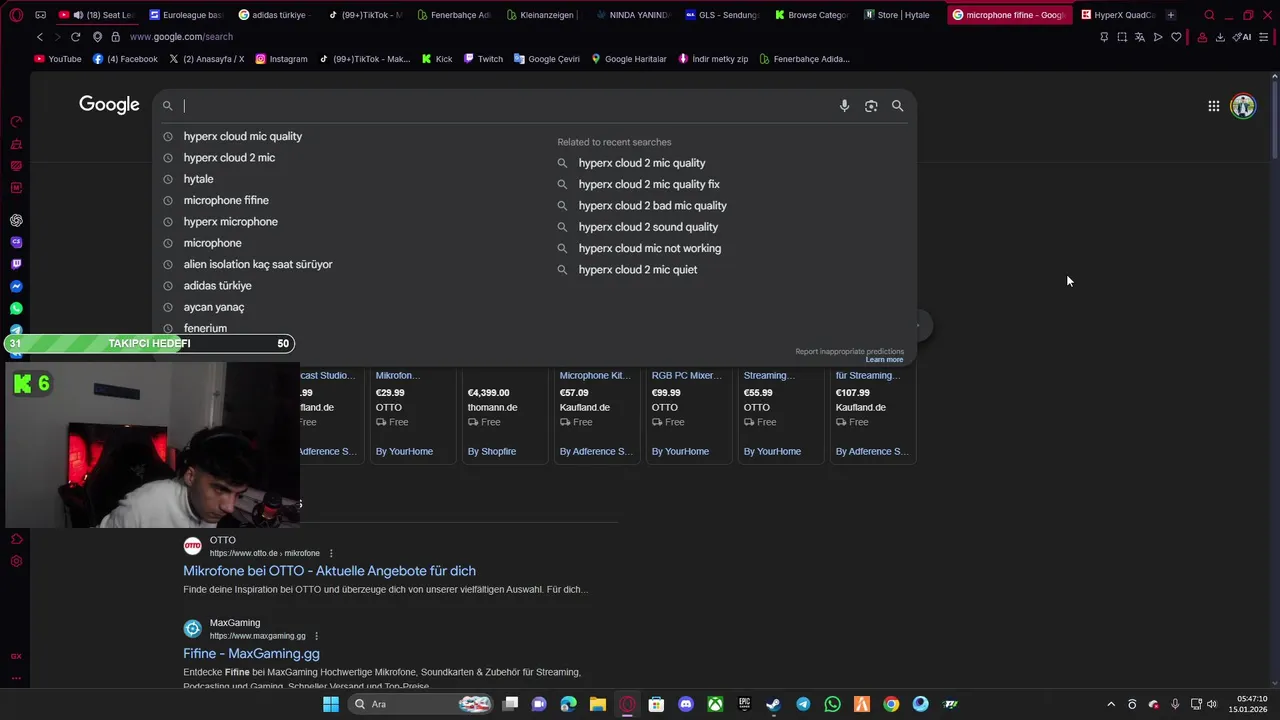Select suggestion 'hyperx cloud 2 mic'
Image resolution: width=1280 pixels, height=720 pixels.
point(229,158)
